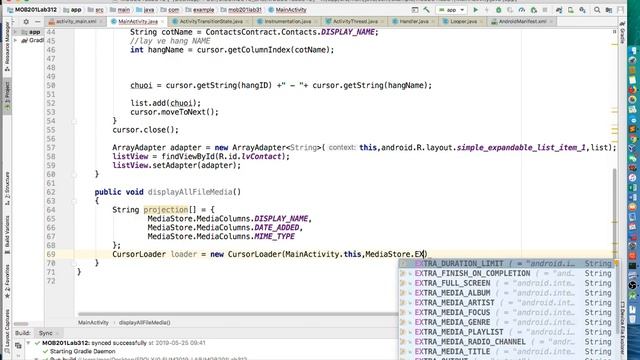
Task: Open SDK Manager icon in toolbar
Action: coord(582,10)
